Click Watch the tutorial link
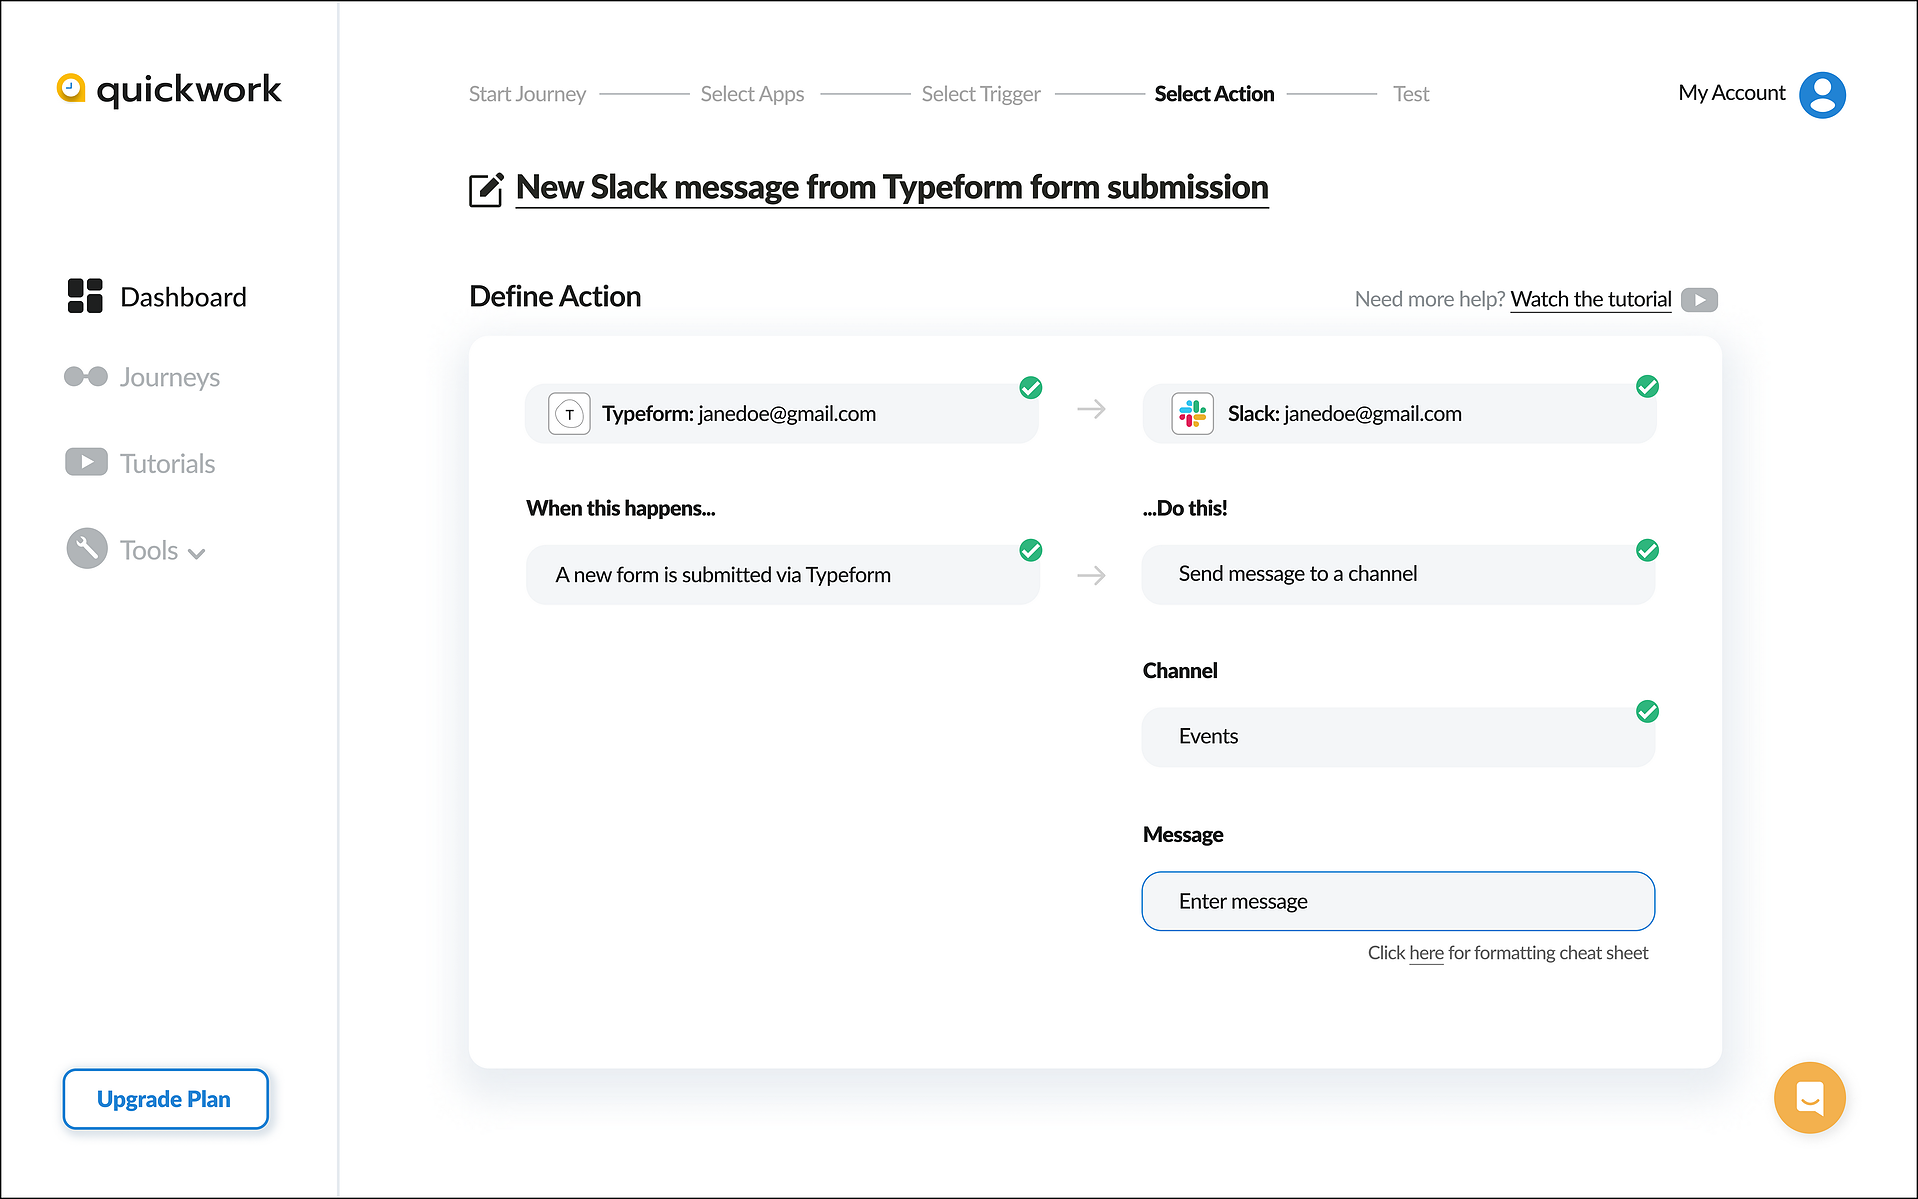This screenshot has width=1918, height=1199. 1591,299
